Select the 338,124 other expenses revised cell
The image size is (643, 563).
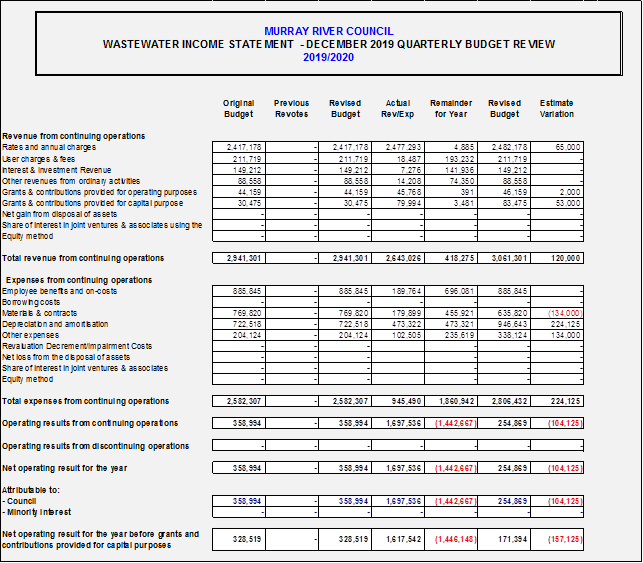pyautogui.click(x=504, y=335)
